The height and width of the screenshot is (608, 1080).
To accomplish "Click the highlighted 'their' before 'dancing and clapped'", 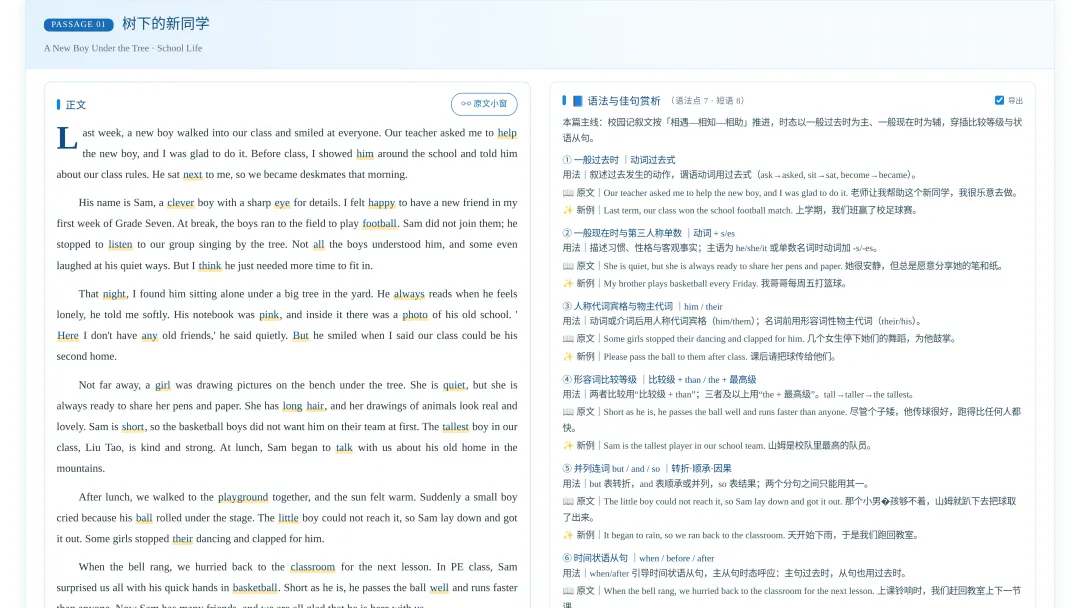I will [183, 538].
